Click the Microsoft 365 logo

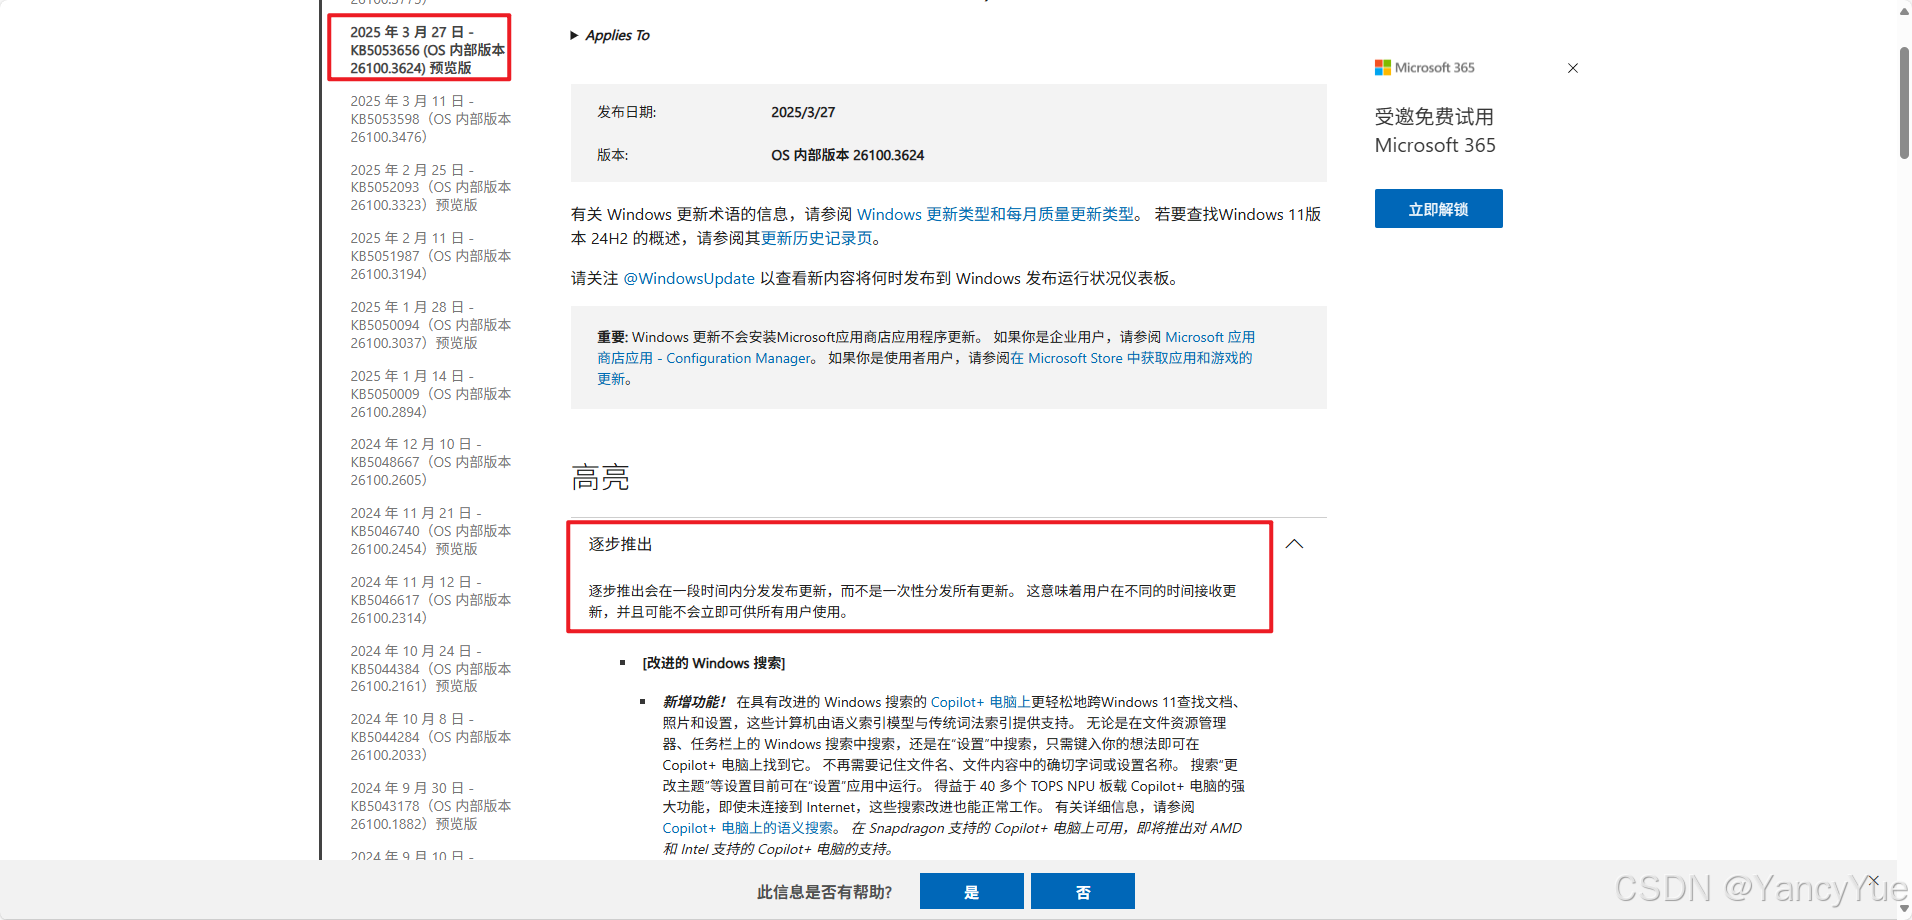[x=1424, y=68]
